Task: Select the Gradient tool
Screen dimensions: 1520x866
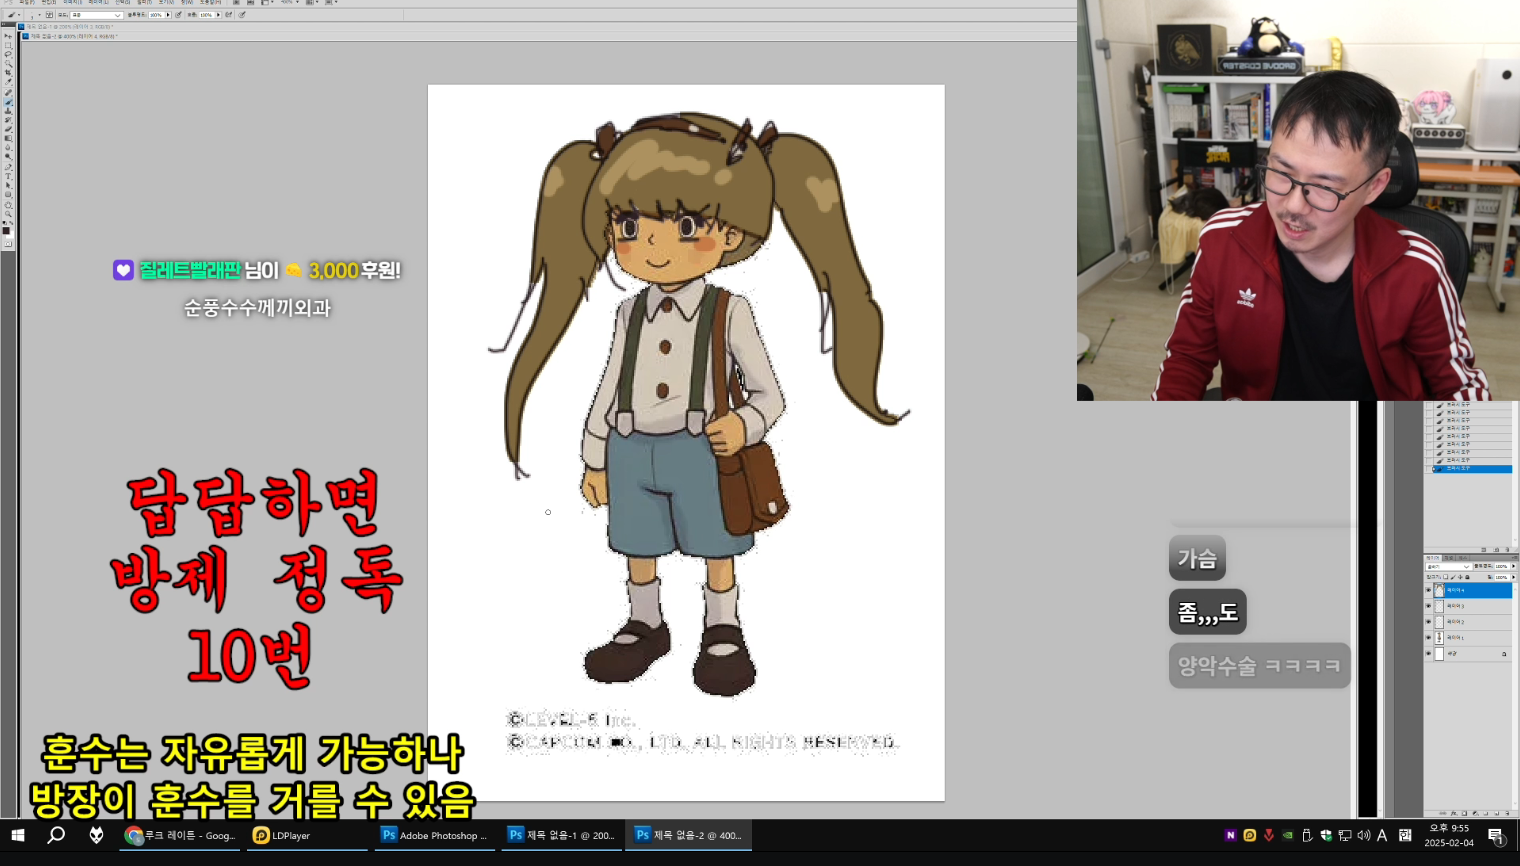Action: click(8, 138)
